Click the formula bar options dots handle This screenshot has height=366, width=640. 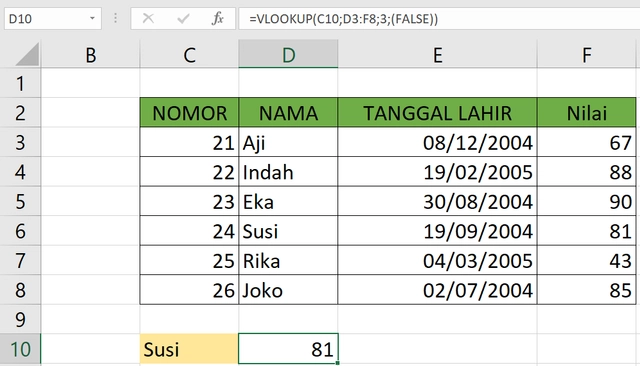(x=116, y=18)
